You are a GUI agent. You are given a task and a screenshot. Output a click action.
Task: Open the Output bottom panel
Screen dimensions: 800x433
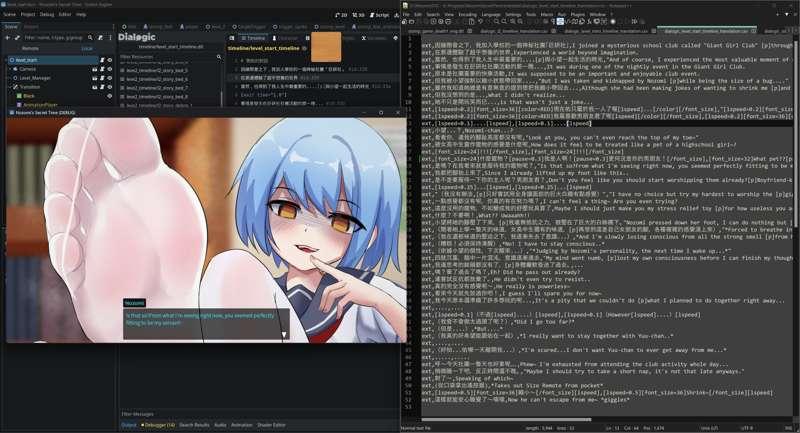coord(129,425)
